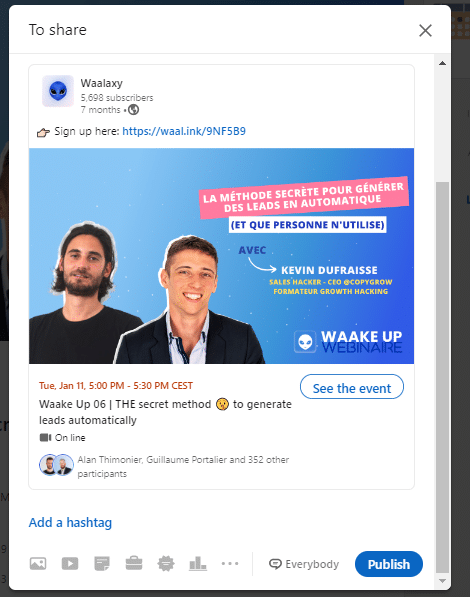Click the add photo icon

pos(38,563)
